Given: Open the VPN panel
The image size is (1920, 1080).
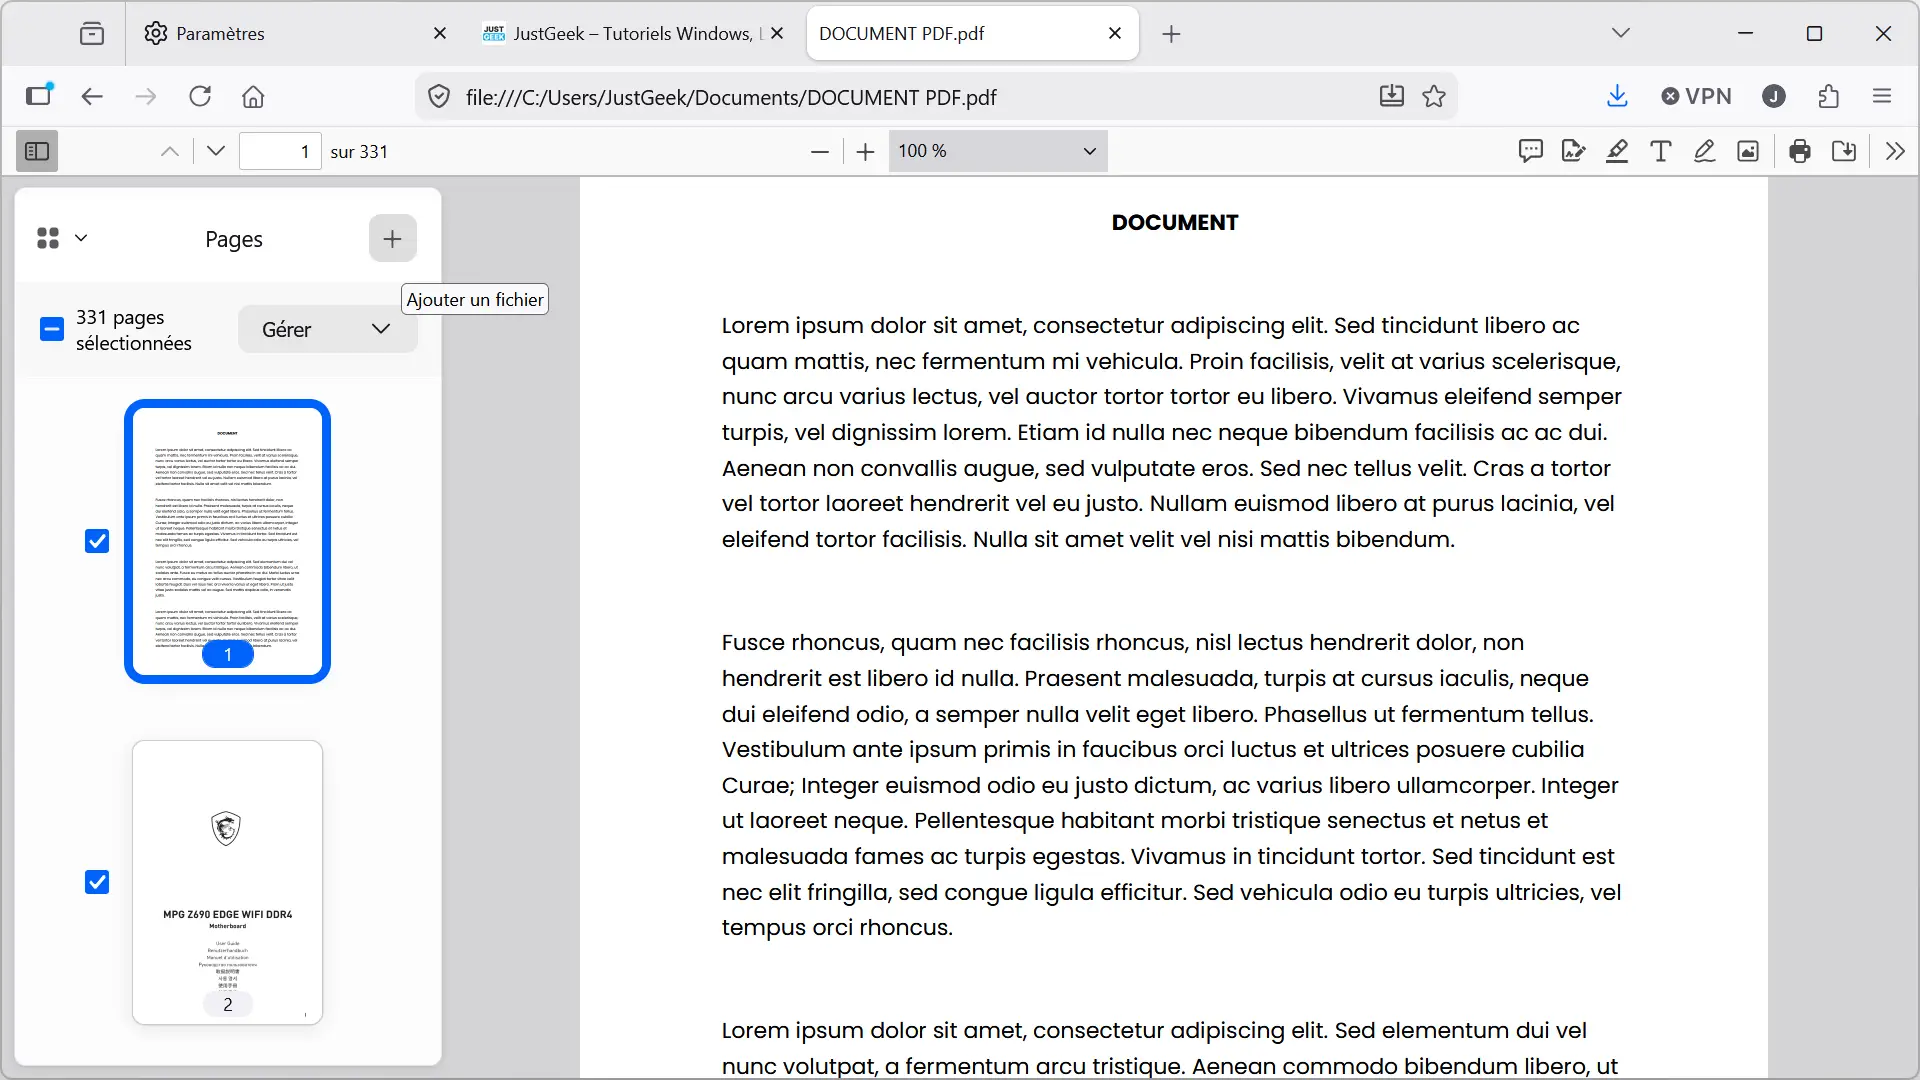Looking at the screenshot, I should tap(1696, 96).
